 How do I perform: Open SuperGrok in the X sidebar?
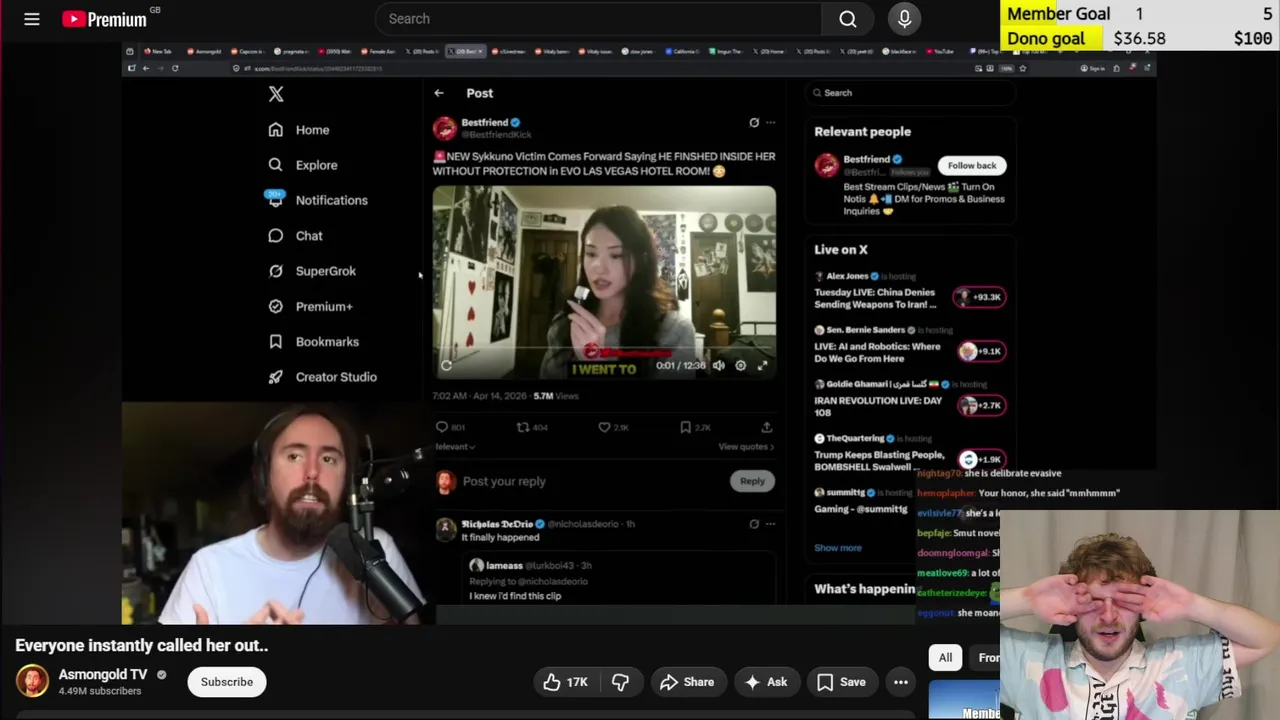pyautogui.click(x=312, y=271)
